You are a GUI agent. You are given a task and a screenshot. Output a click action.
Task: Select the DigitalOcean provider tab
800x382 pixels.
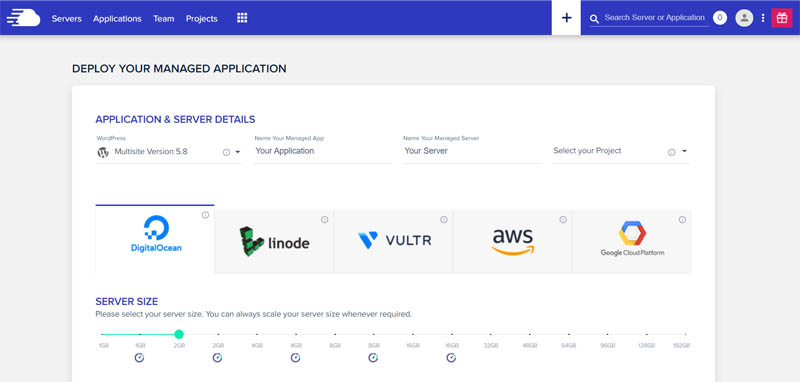tap(155, 239)
